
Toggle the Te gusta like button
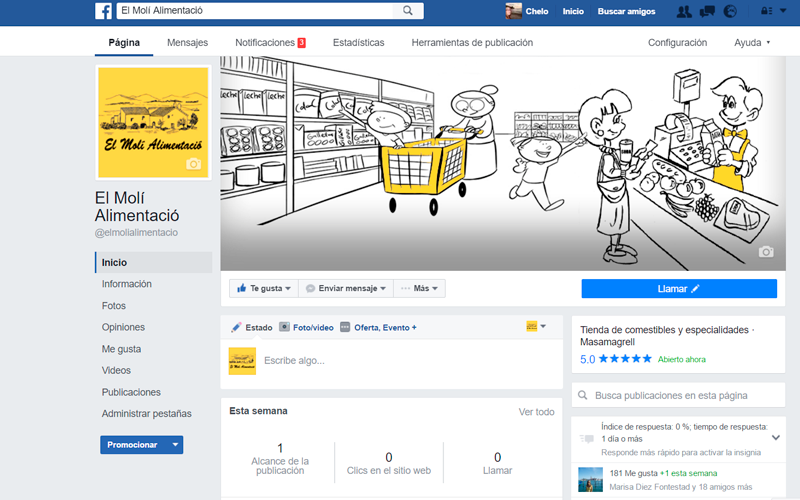[x=263, y=288]
